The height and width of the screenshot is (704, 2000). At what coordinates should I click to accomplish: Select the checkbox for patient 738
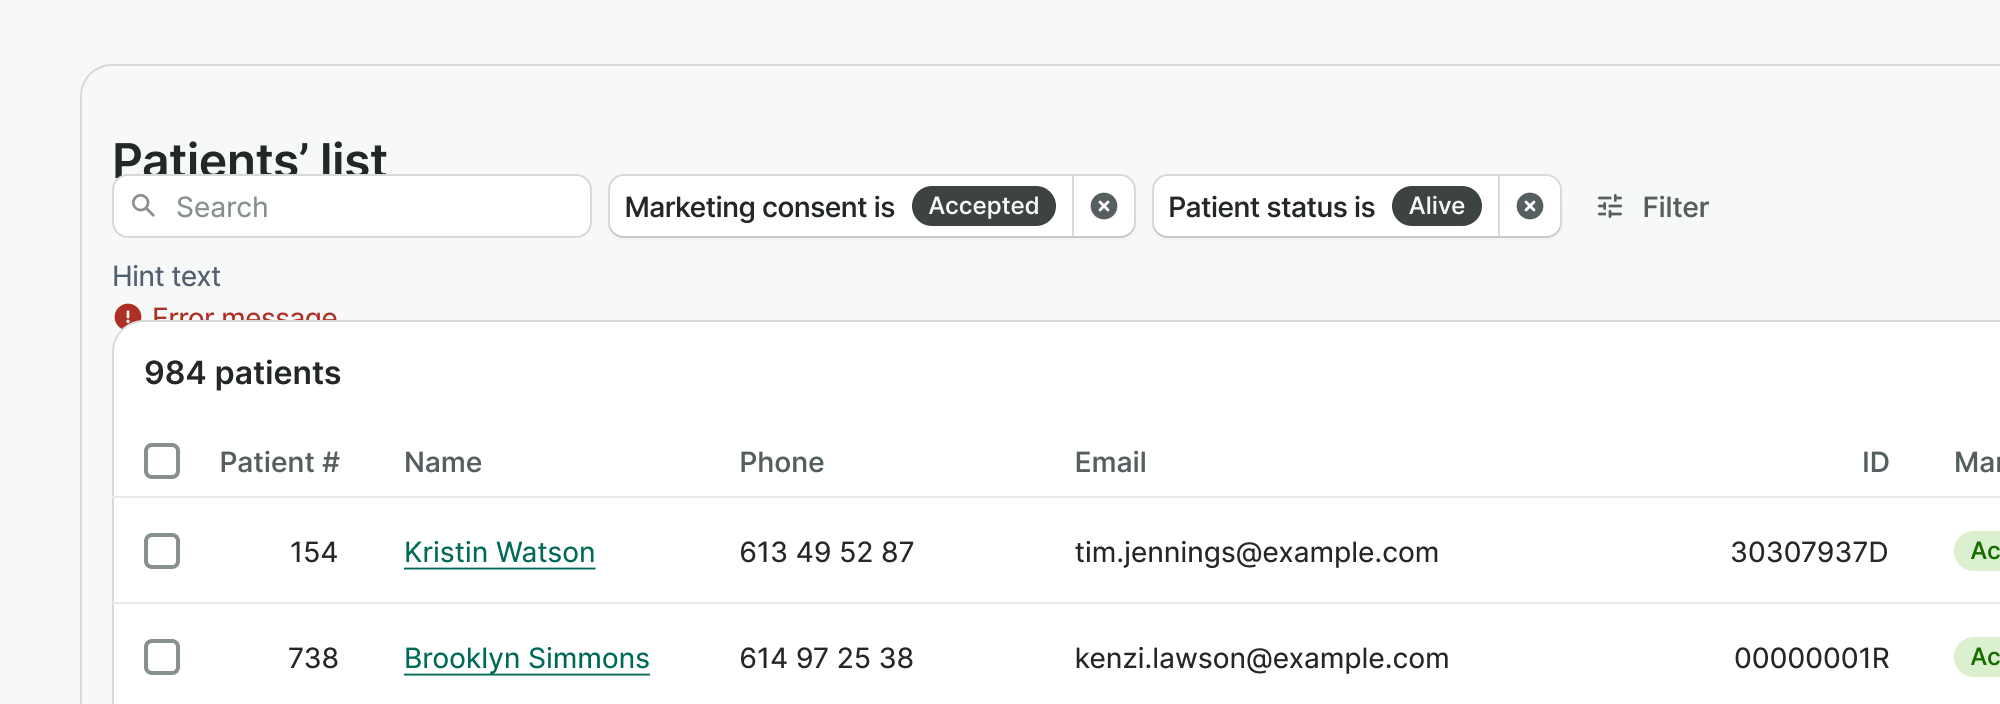(x=162, y=657)
